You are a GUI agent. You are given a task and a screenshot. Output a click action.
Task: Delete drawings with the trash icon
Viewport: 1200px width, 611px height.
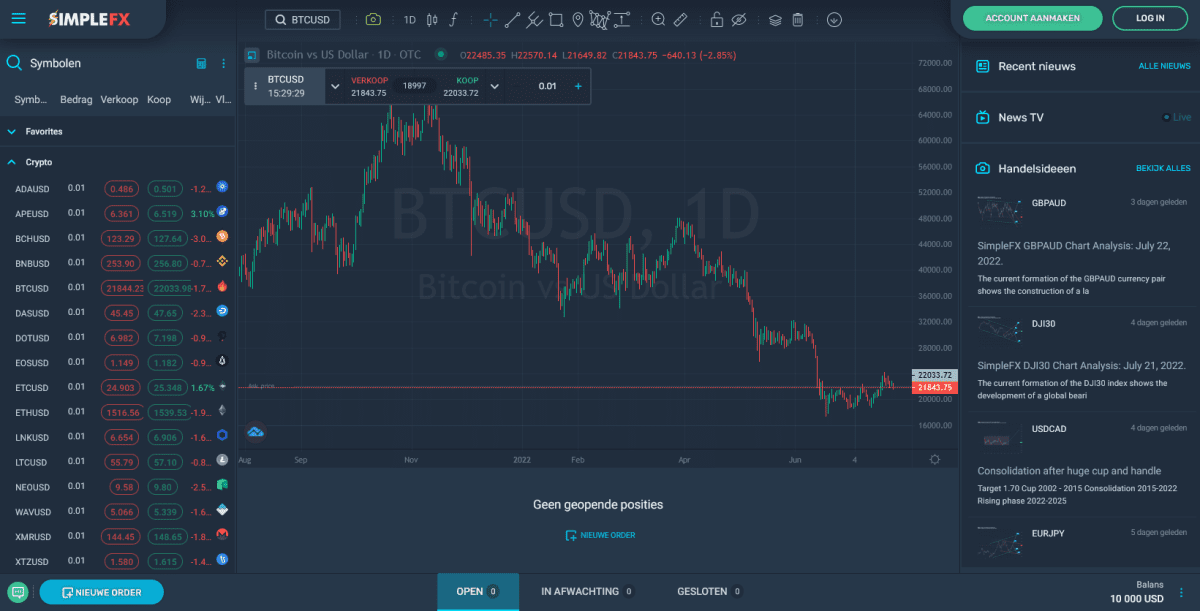(x=798, y=19)
